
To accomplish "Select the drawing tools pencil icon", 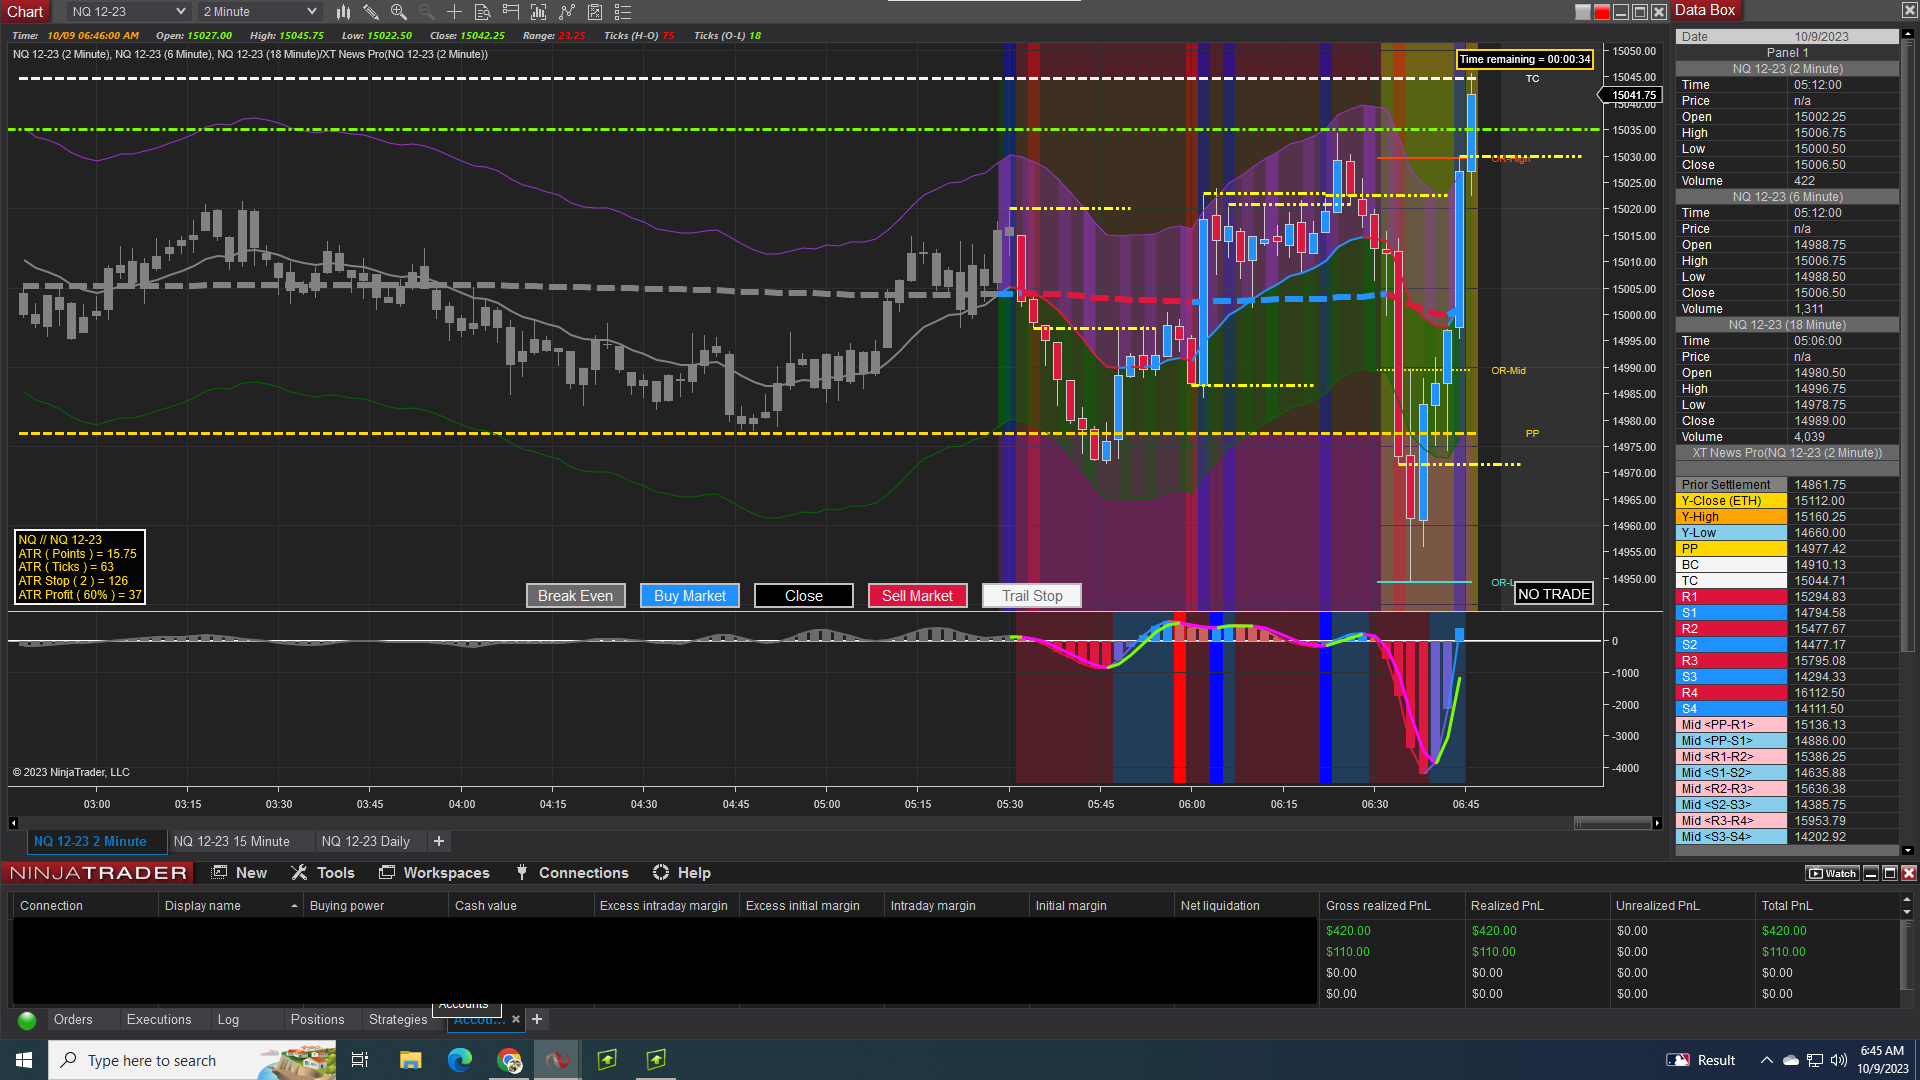I will click(x=370, y=12).
